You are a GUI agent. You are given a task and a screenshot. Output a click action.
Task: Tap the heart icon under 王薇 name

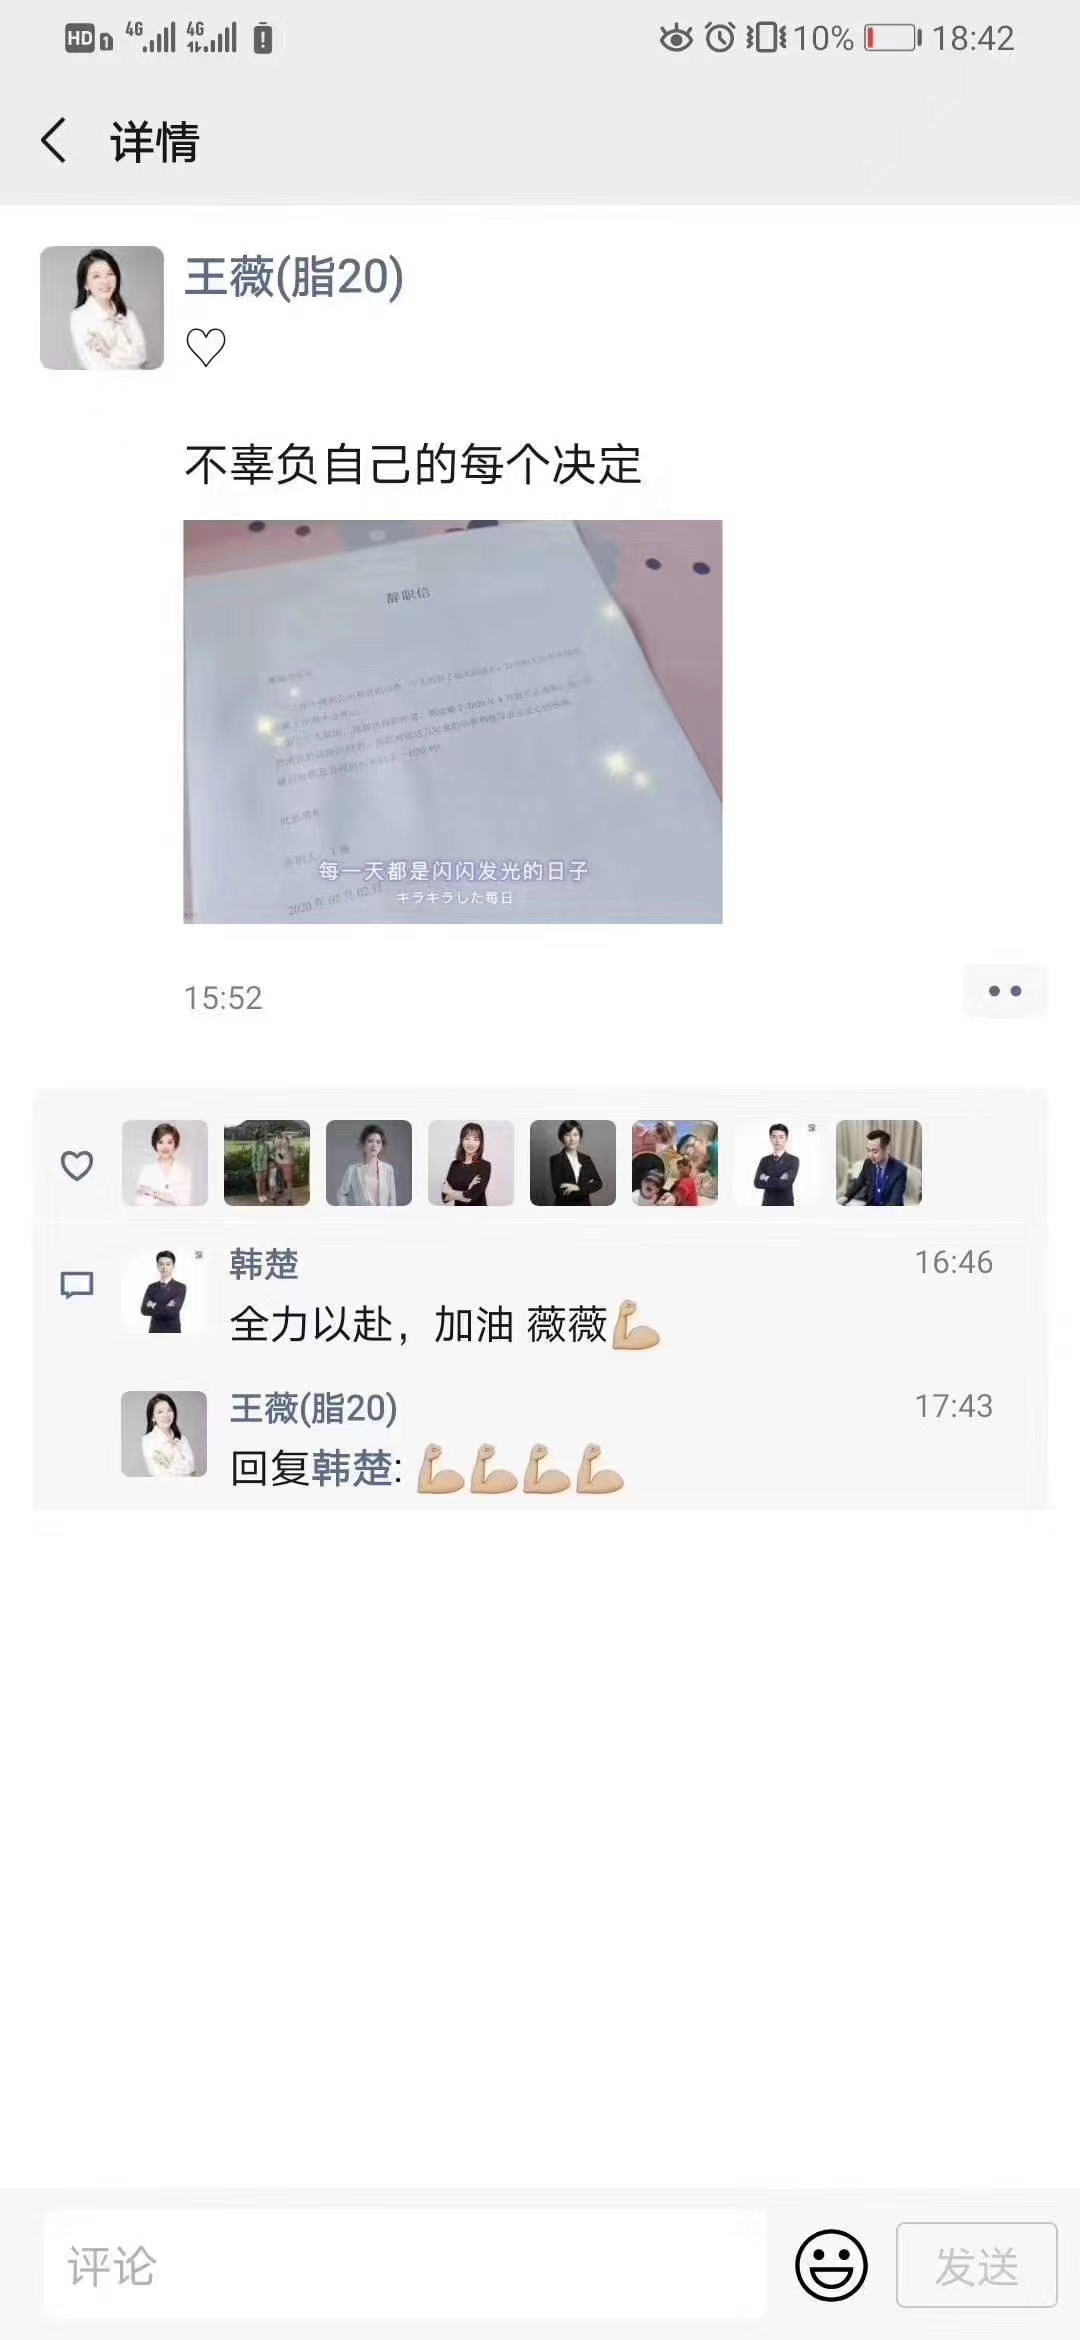pyautogui.click(x=206, y=347)
